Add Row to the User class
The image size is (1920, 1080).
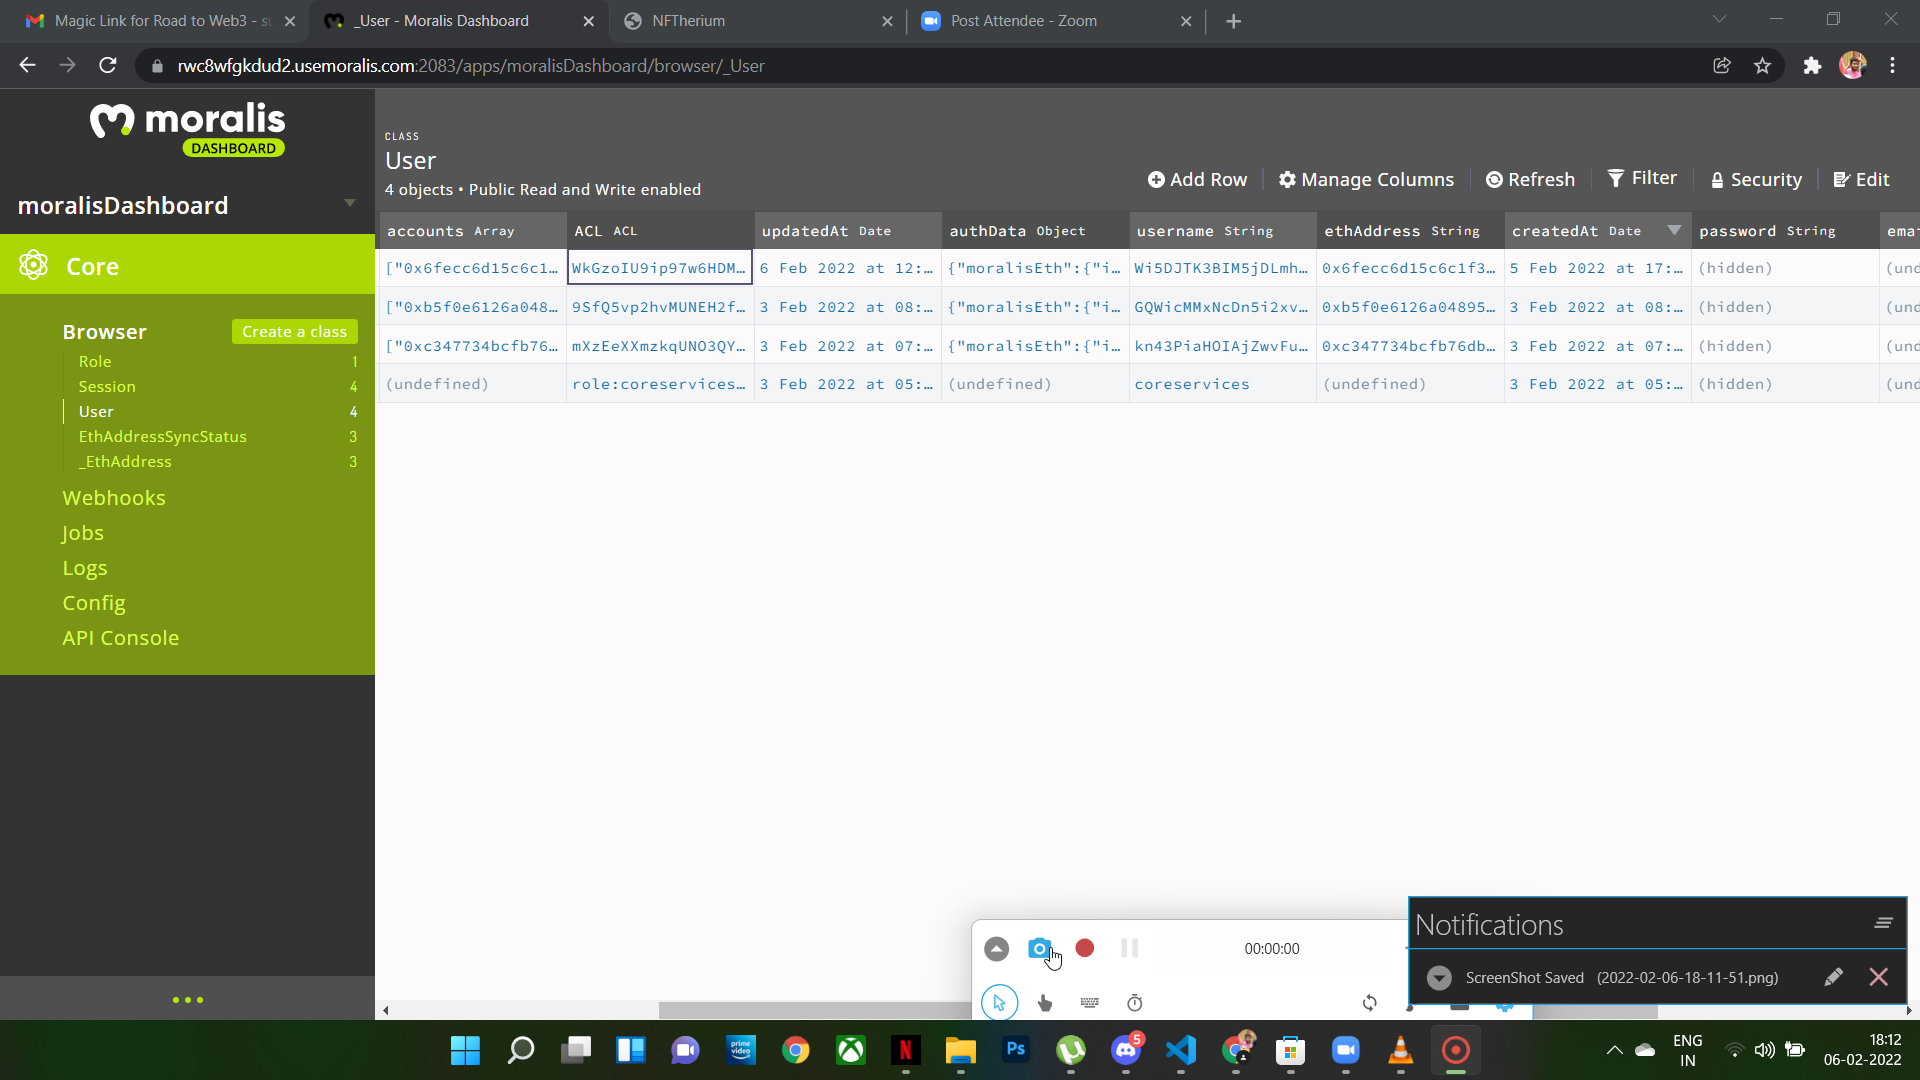click(x=1197, y=180)
